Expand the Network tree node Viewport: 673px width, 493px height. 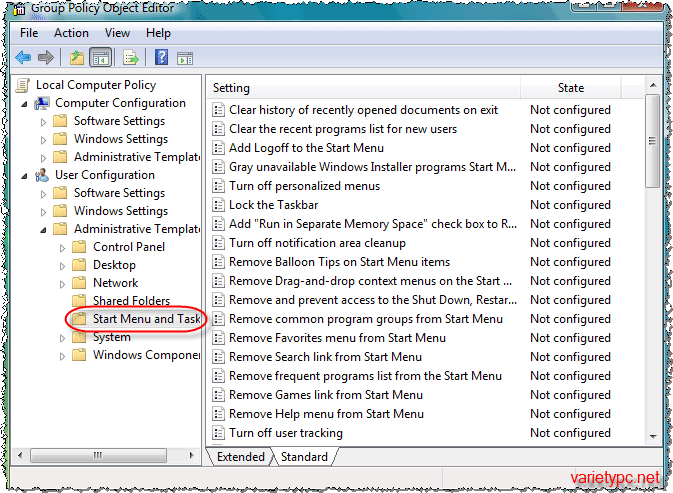pos(63,284)
